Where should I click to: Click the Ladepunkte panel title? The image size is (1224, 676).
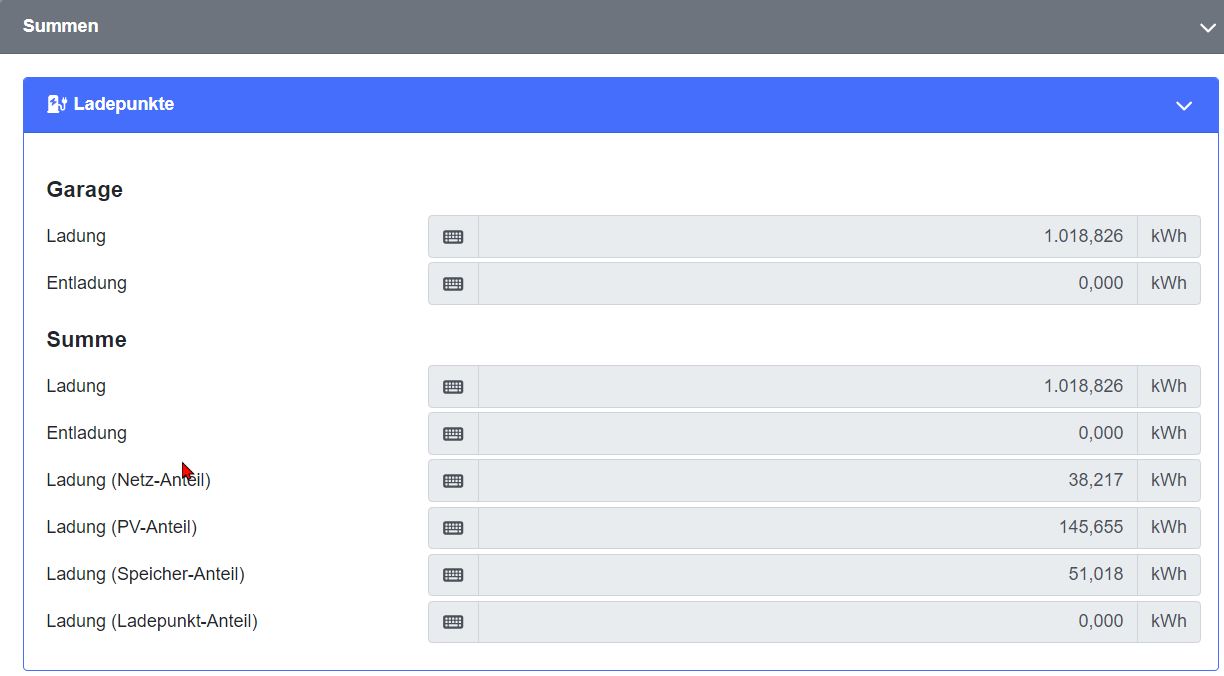point(124,104)
